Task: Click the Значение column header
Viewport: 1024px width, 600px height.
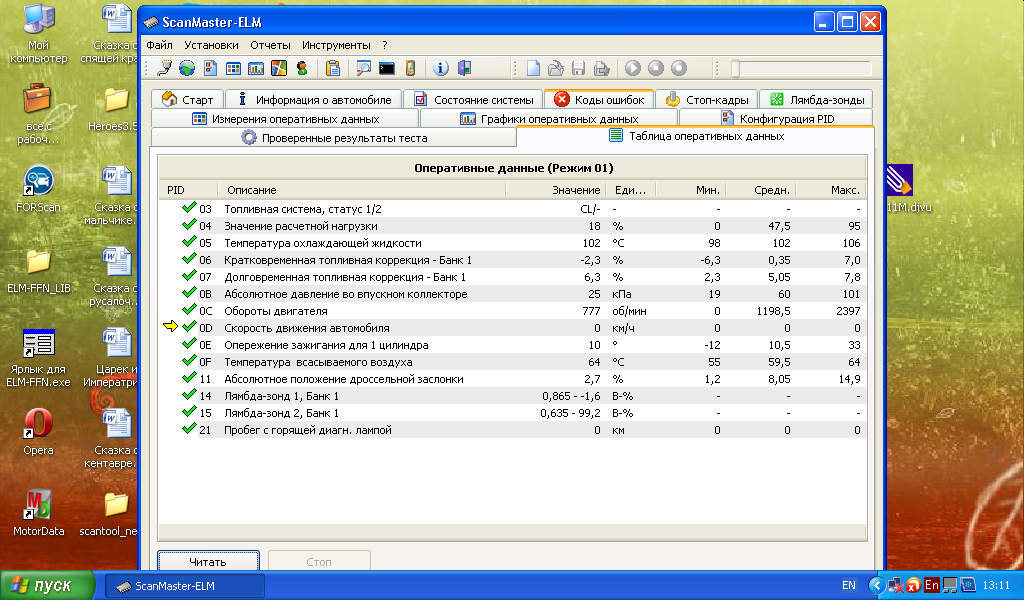Action: 556,190
